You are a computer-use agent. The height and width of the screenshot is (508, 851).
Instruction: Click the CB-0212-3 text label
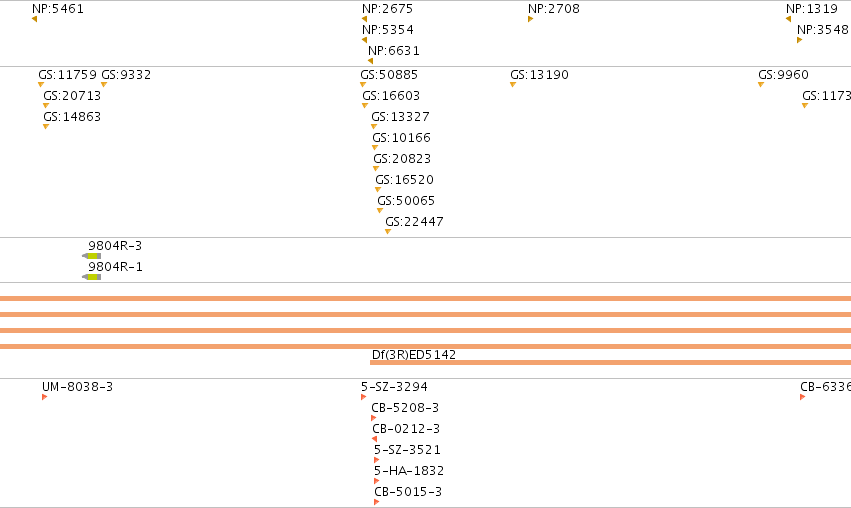click(406, 429)
